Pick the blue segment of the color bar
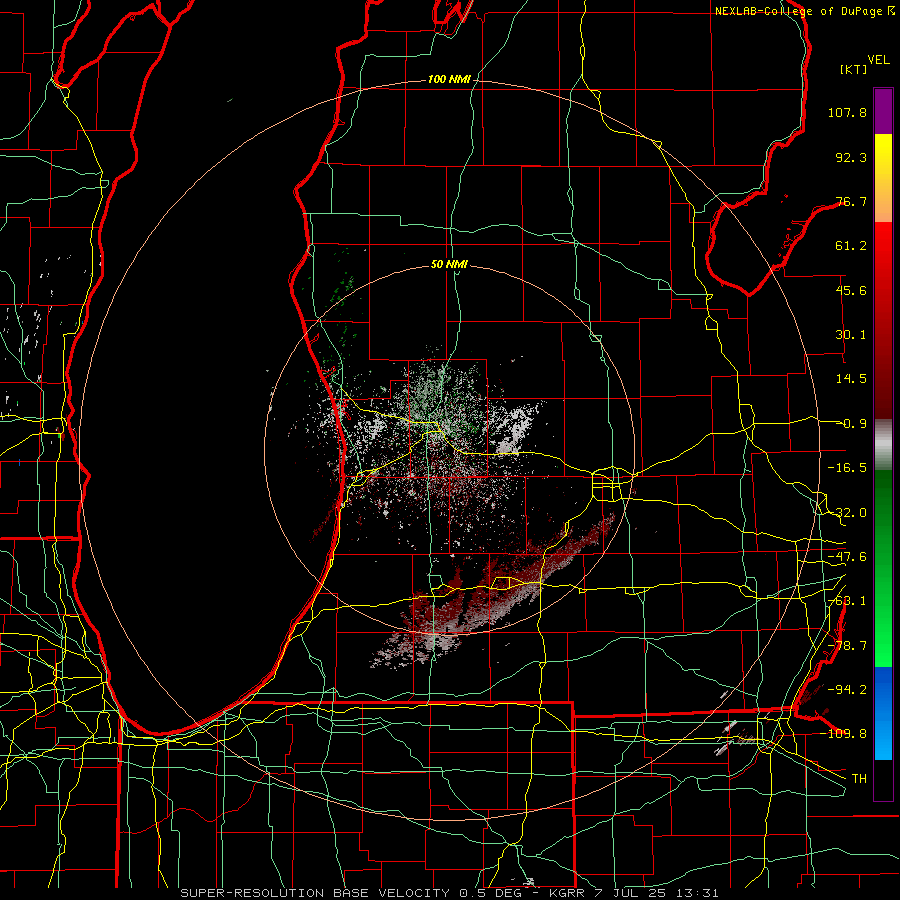900x900 pixels. click(x=883, y=713)
